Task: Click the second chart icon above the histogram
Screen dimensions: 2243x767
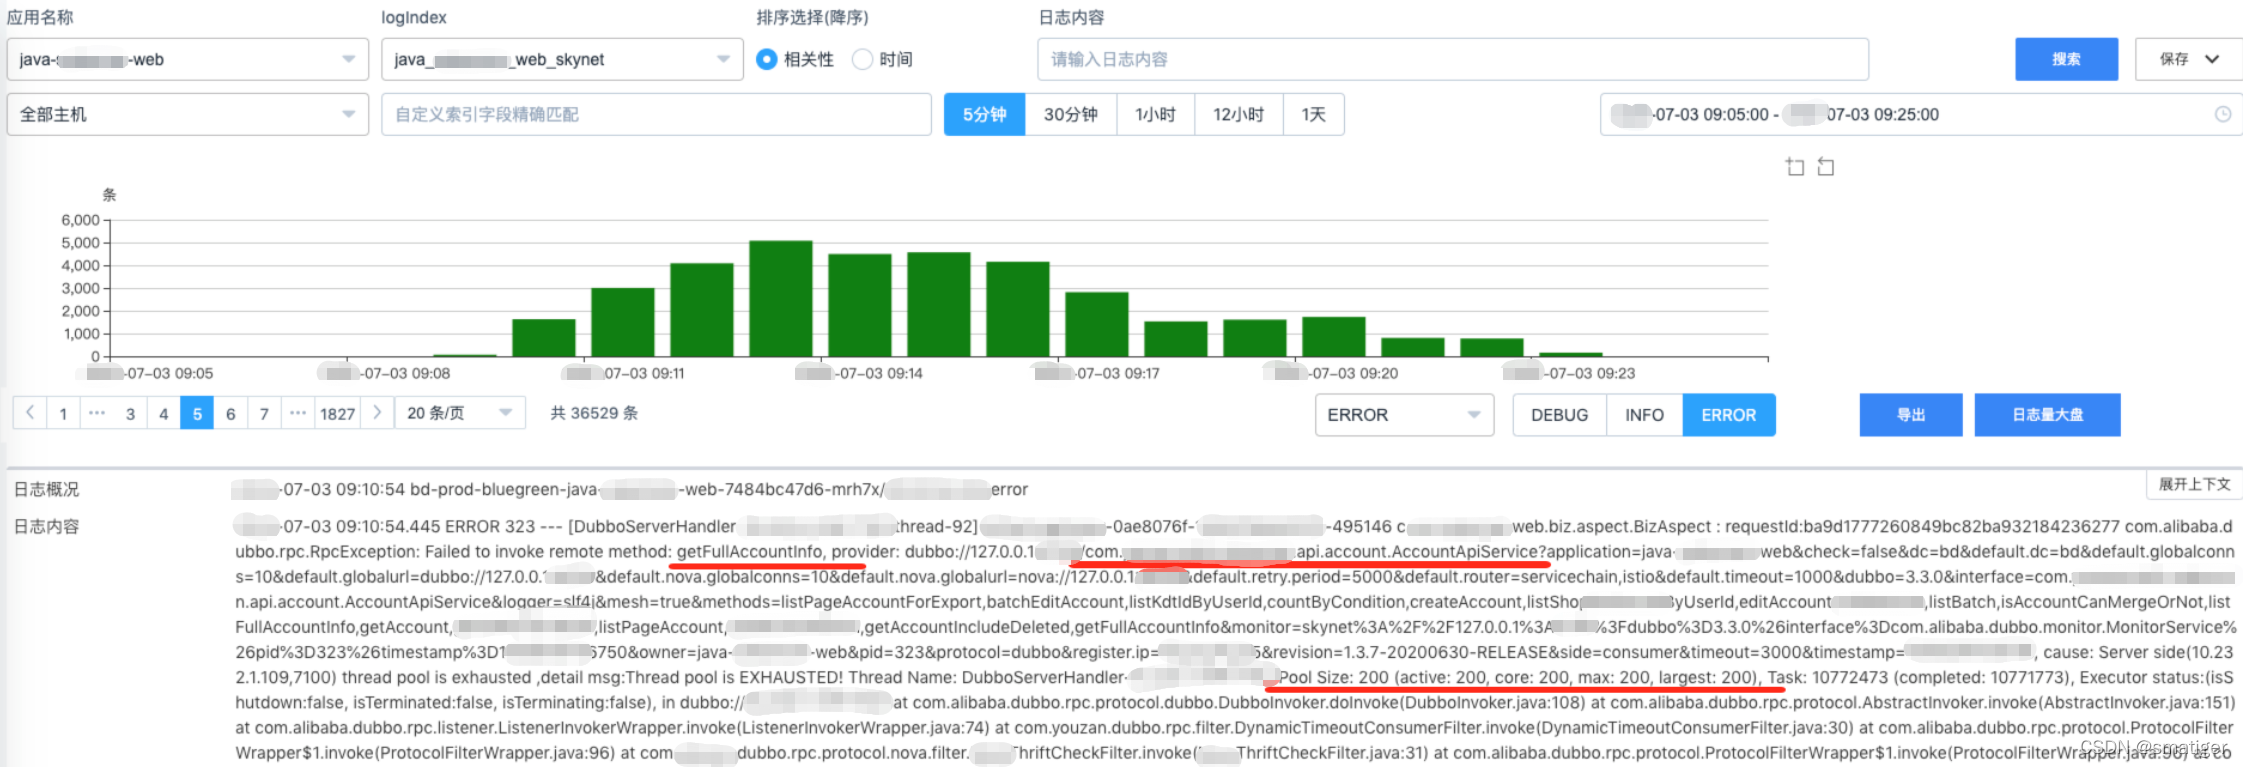Action: [1826, 166]
